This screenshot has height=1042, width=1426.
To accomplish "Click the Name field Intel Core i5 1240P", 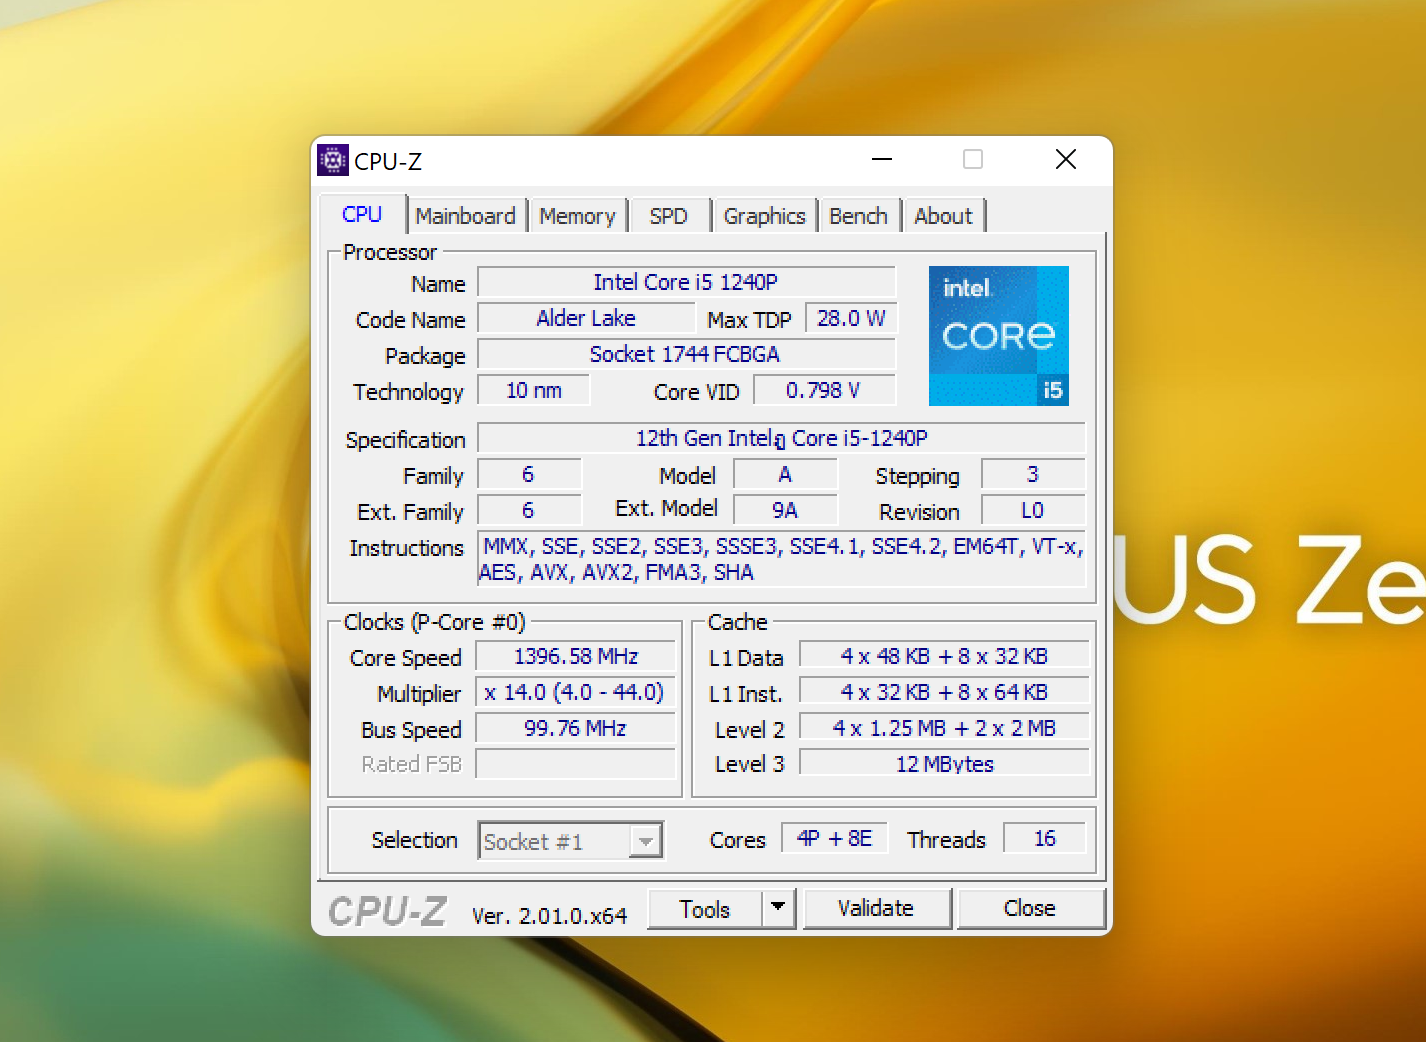I will coord(686,283).
